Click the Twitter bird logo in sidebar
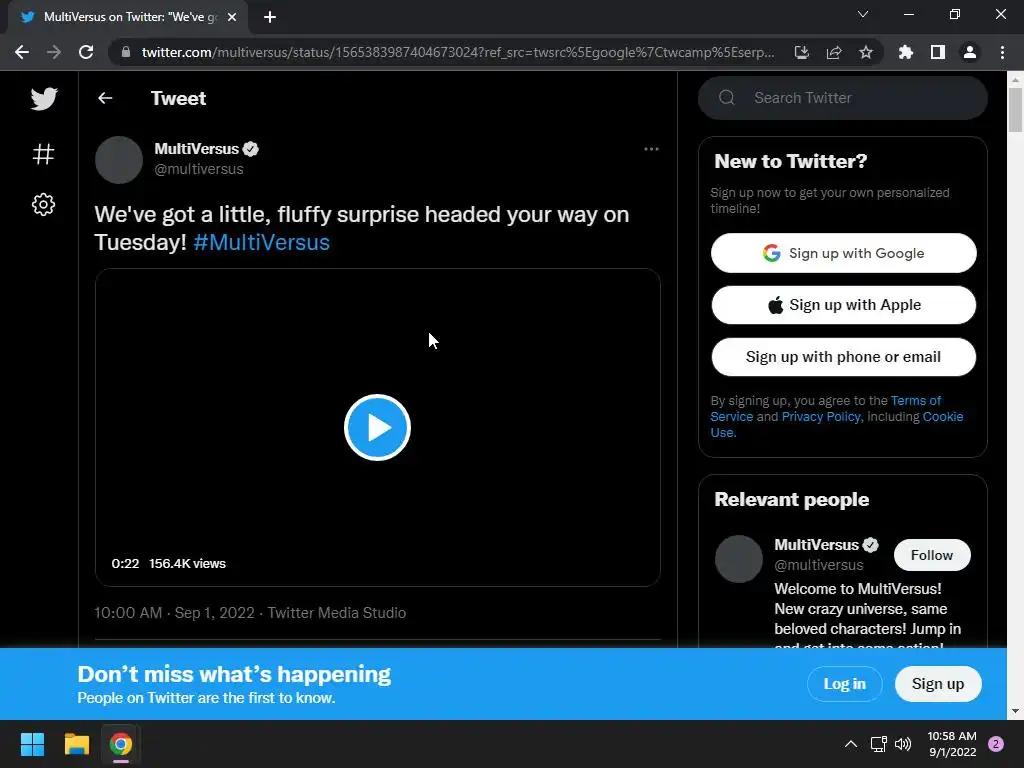The image size is (1024, 768). coord(44,99)
